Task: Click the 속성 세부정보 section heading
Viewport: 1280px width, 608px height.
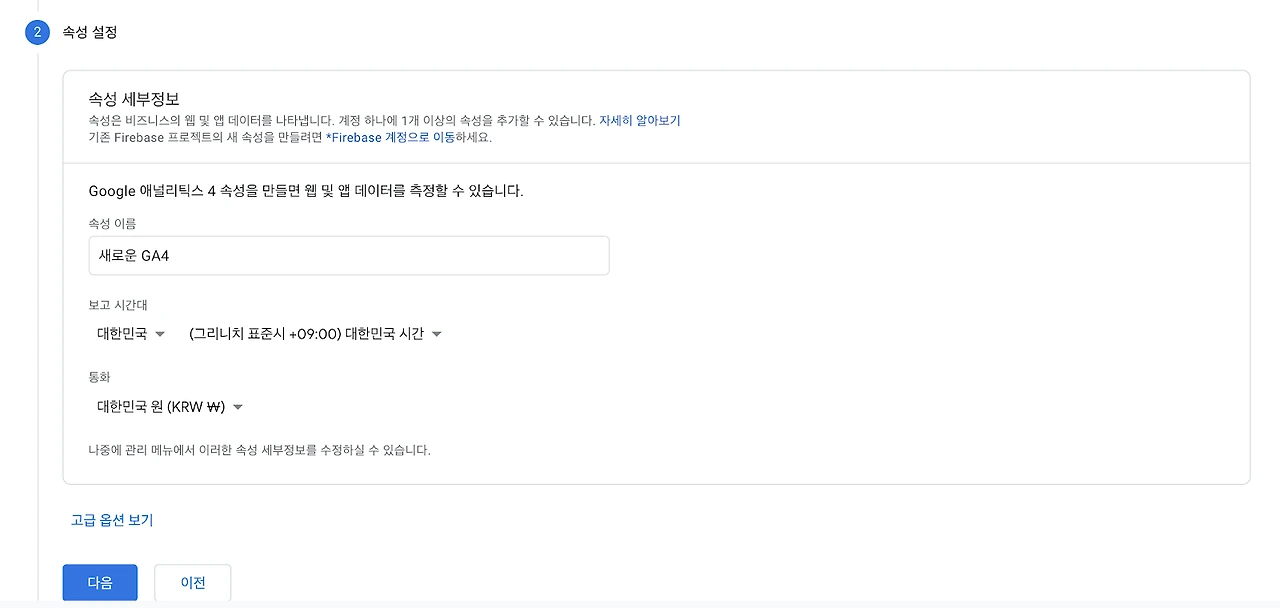Action: click(134, 99)
